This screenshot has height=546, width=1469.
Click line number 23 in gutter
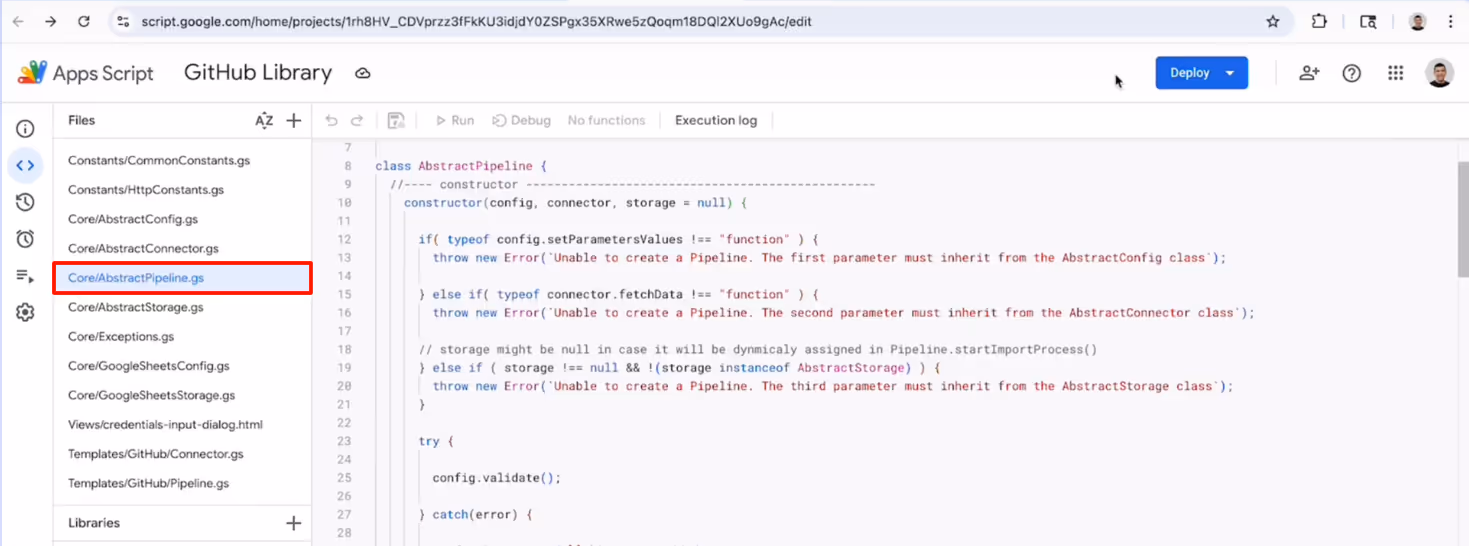[x=345, y=441]
